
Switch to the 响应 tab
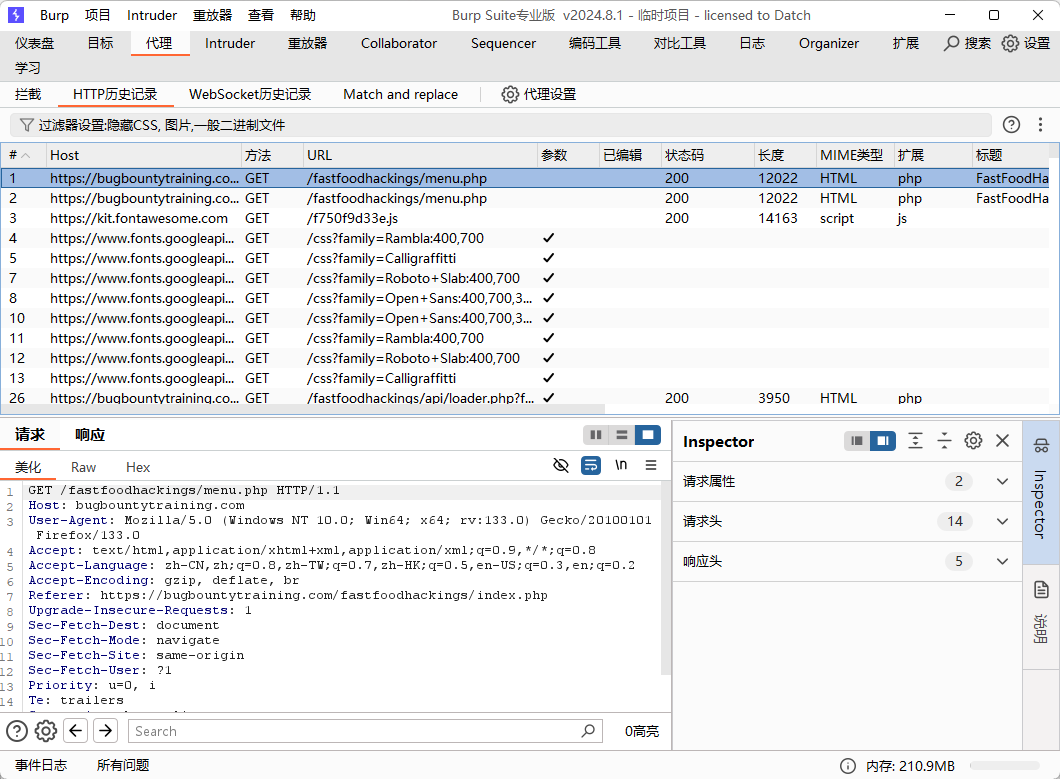(x=90, y=435)
